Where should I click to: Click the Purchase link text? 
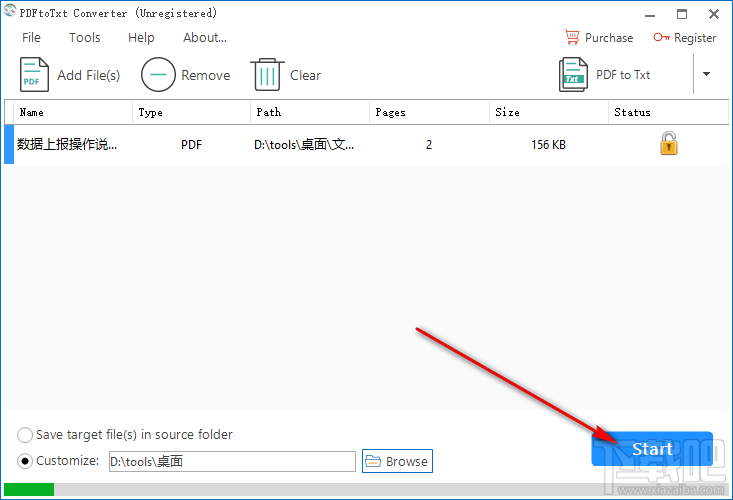click(609, 37)
